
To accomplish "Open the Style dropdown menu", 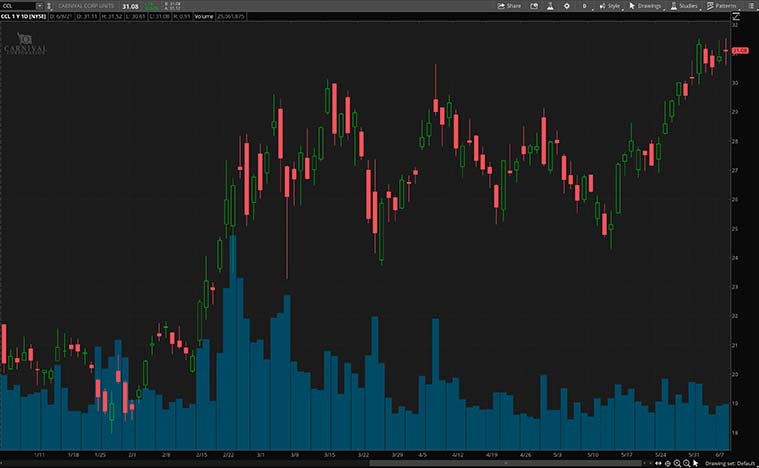I will click(x=609, y=5).
